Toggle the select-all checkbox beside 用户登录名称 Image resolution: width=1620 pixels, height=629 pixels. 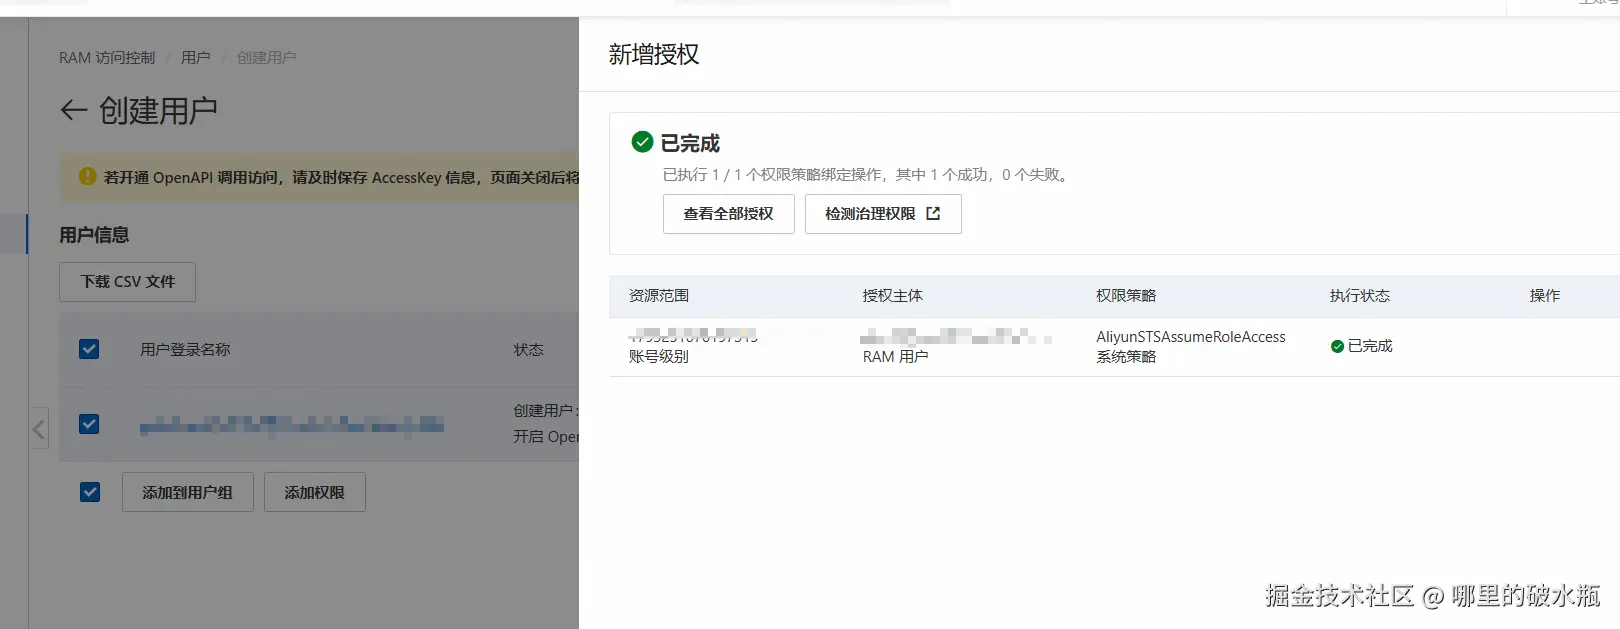tap(89, 349)
